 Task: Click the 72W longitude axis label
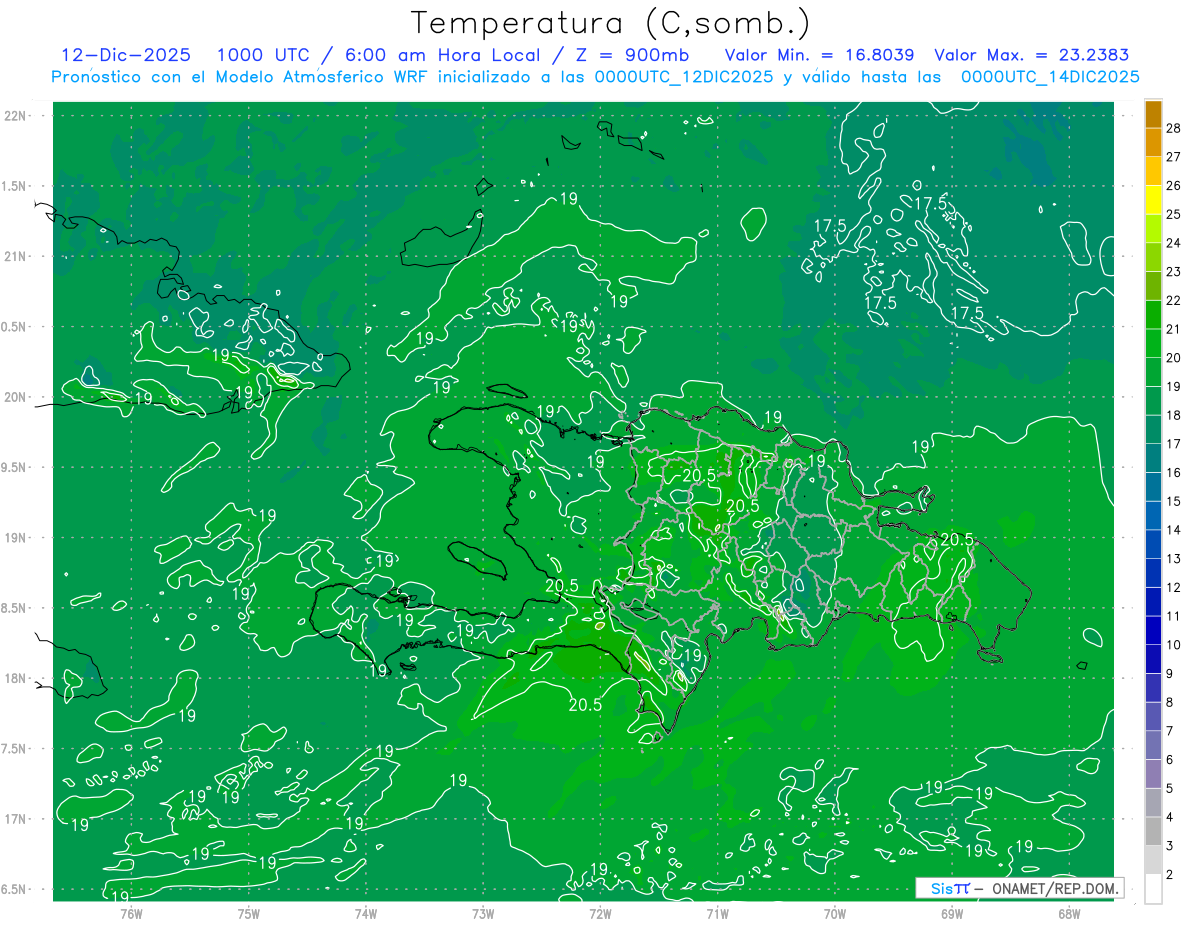point(600,913)
